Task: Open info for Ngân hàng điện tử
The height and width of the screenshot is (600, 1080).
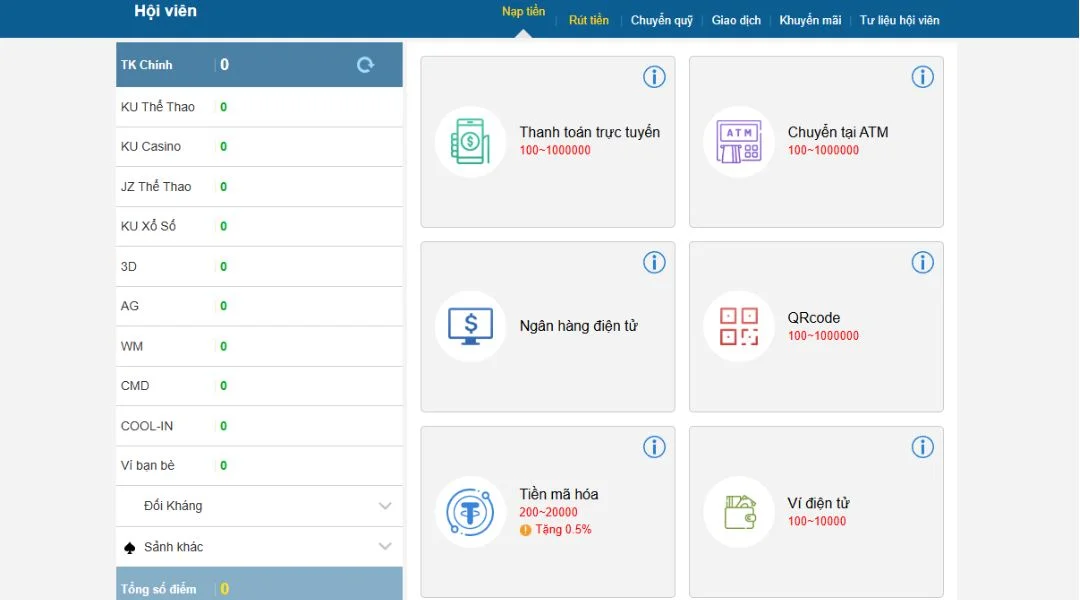Action: (x=654, y=262)
